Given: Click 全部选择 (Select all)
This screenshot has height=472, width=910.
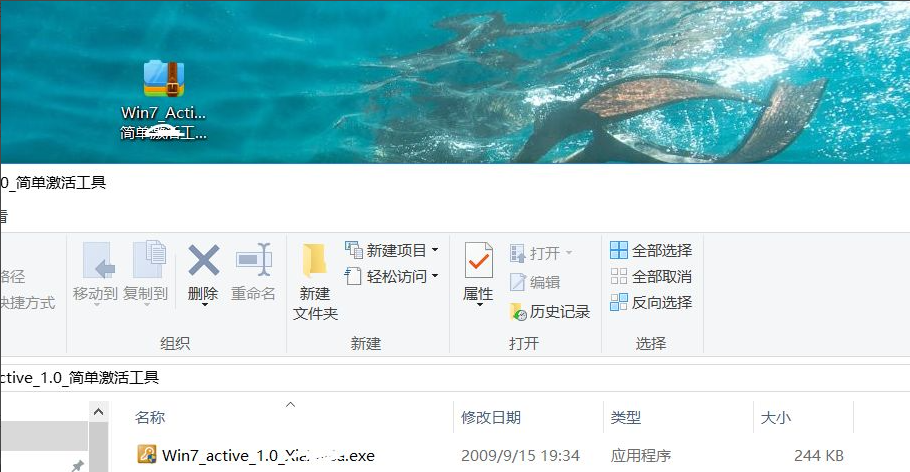Looking at the screenshot, I should tap(651, 250).
